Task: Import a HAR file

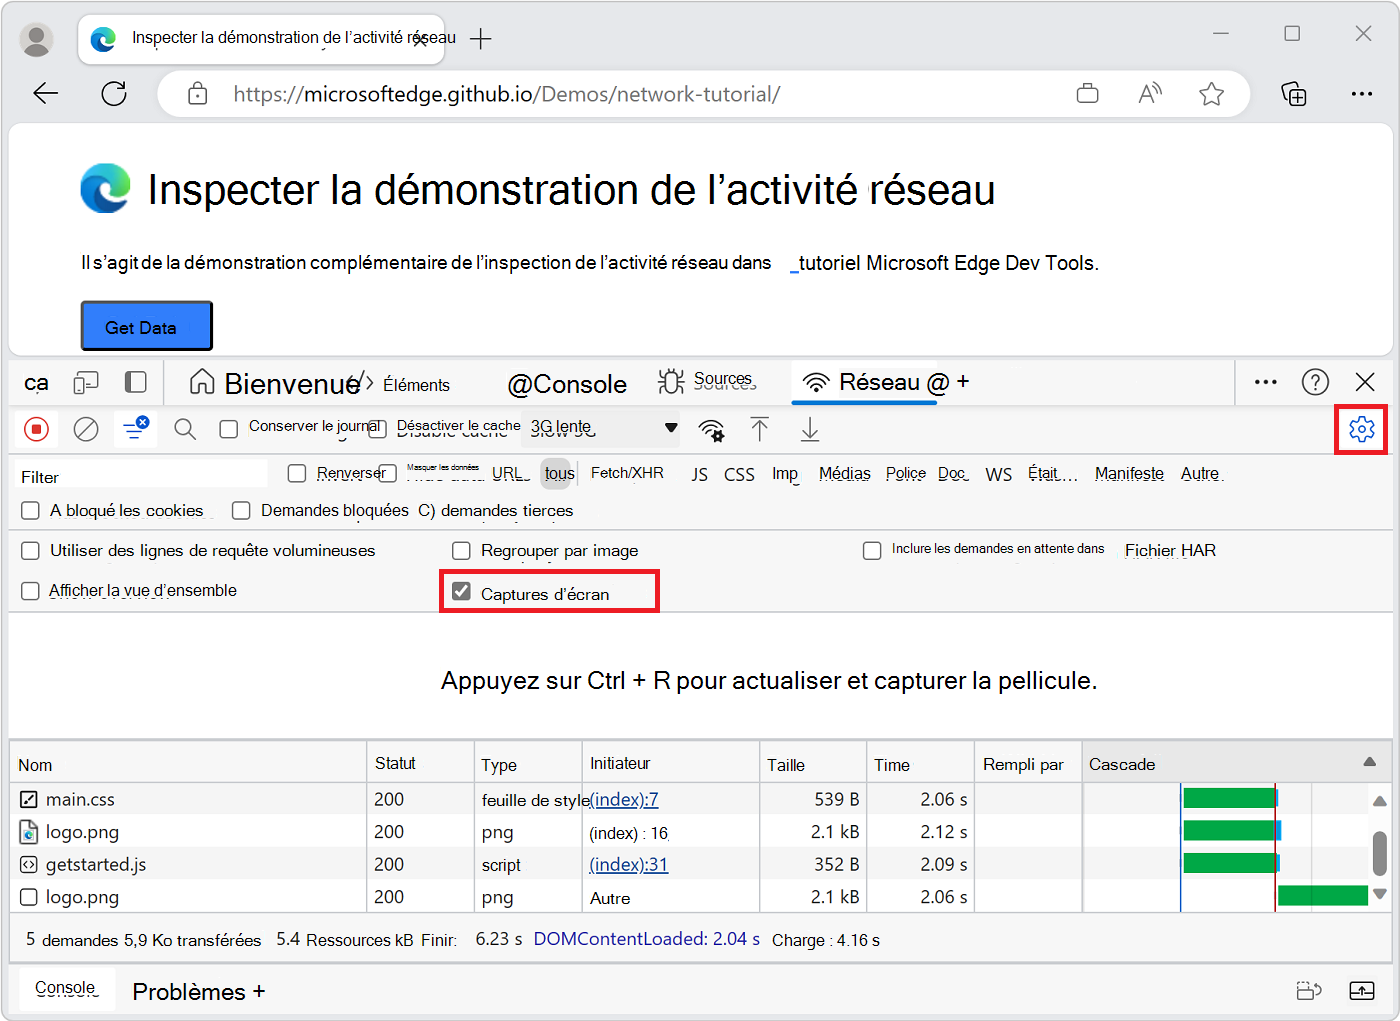Action: pos(760,429)
